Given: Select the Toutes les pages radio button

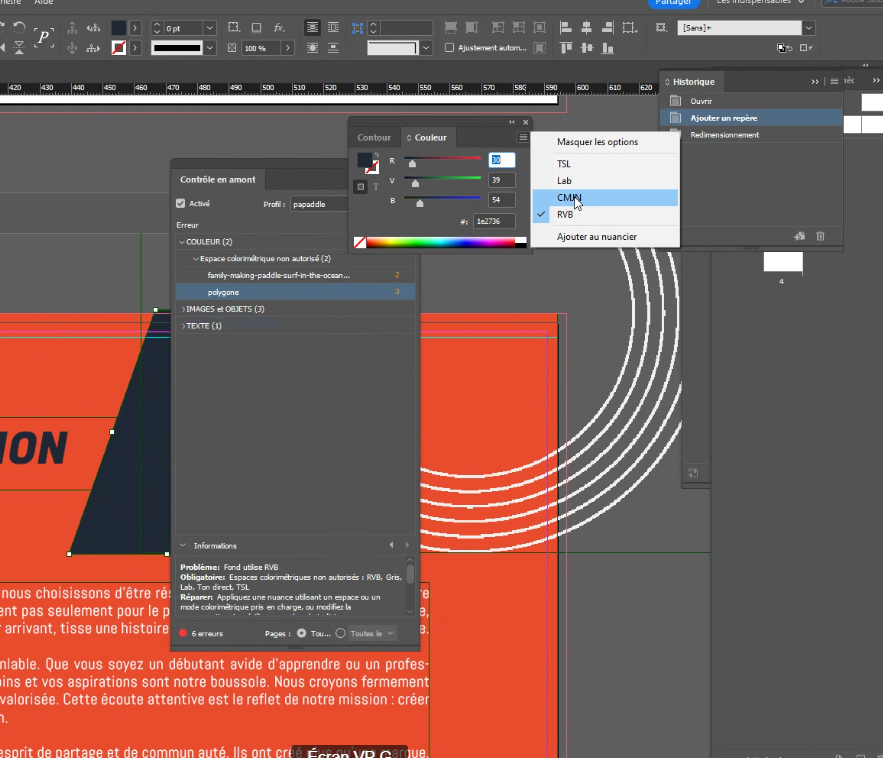Looking at the screenshot, I should click(341, 633).
